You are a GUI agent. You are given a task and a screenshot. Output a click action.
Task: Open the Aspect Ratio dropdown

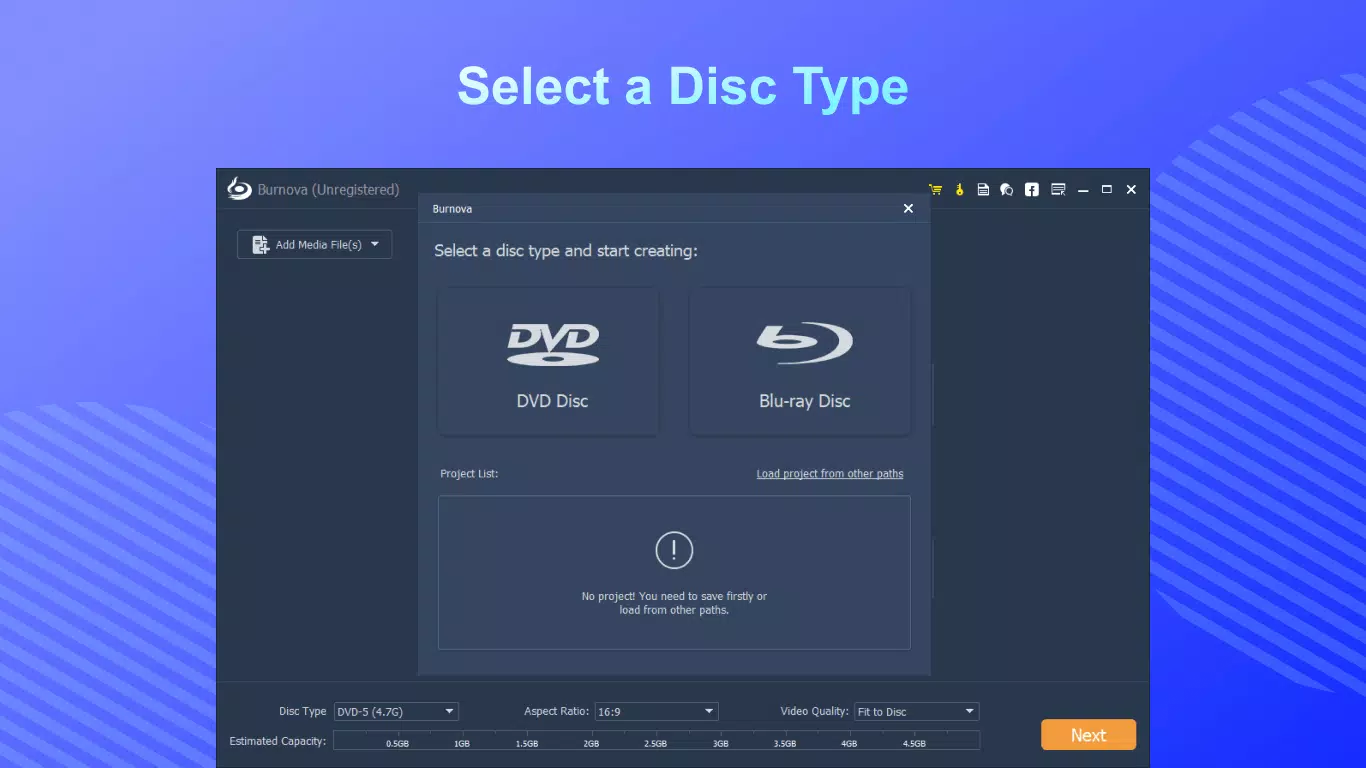(656, 712)
